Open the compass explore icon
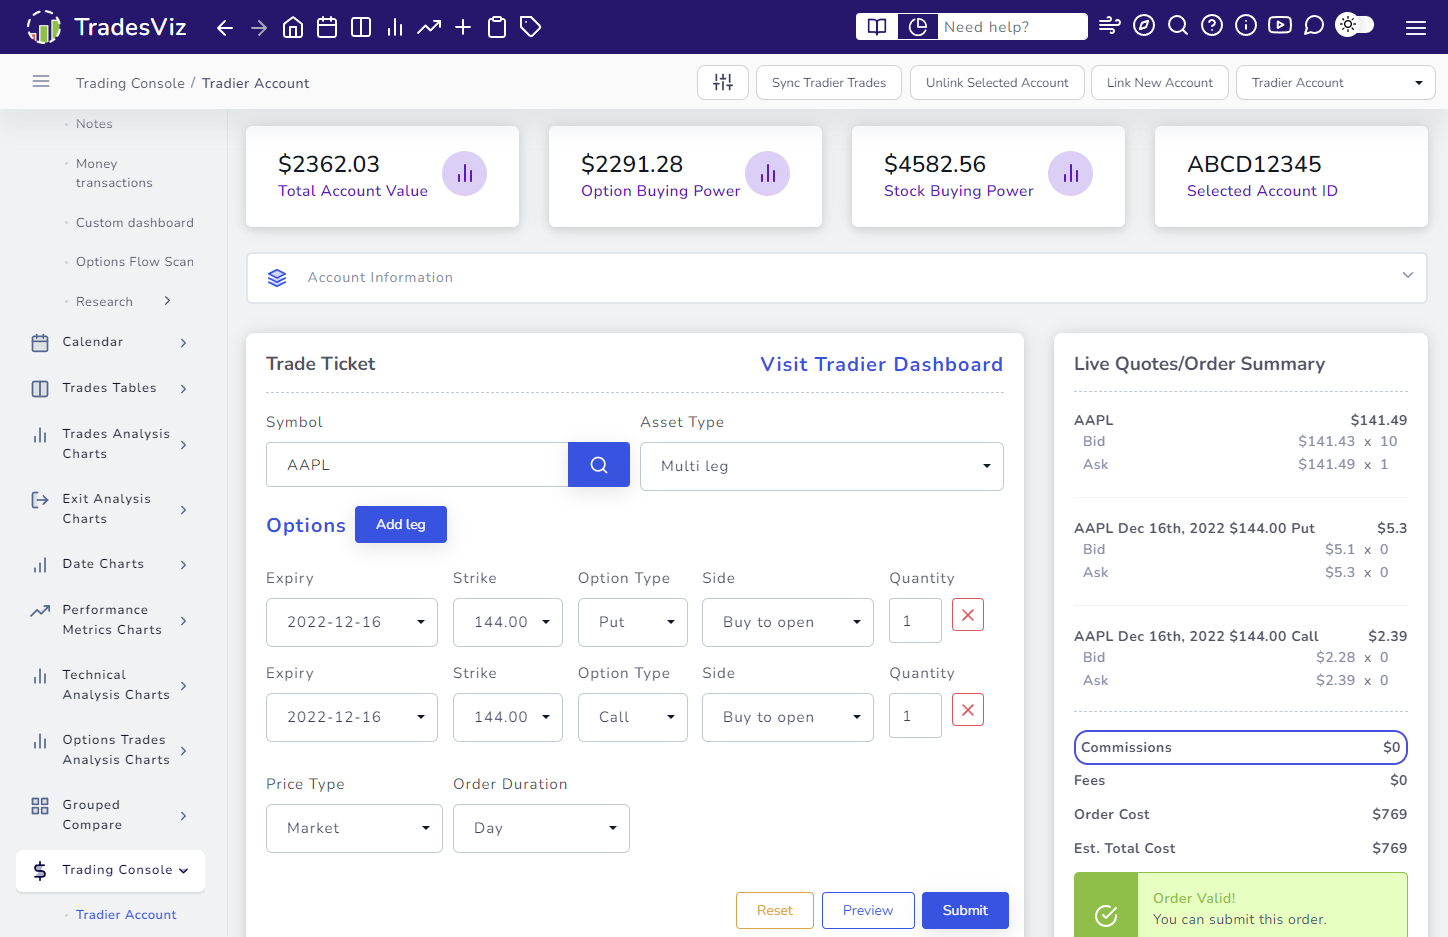The width and height of the screenshot is (1448, 937). pyautogui.click(x=1144, y=26)
